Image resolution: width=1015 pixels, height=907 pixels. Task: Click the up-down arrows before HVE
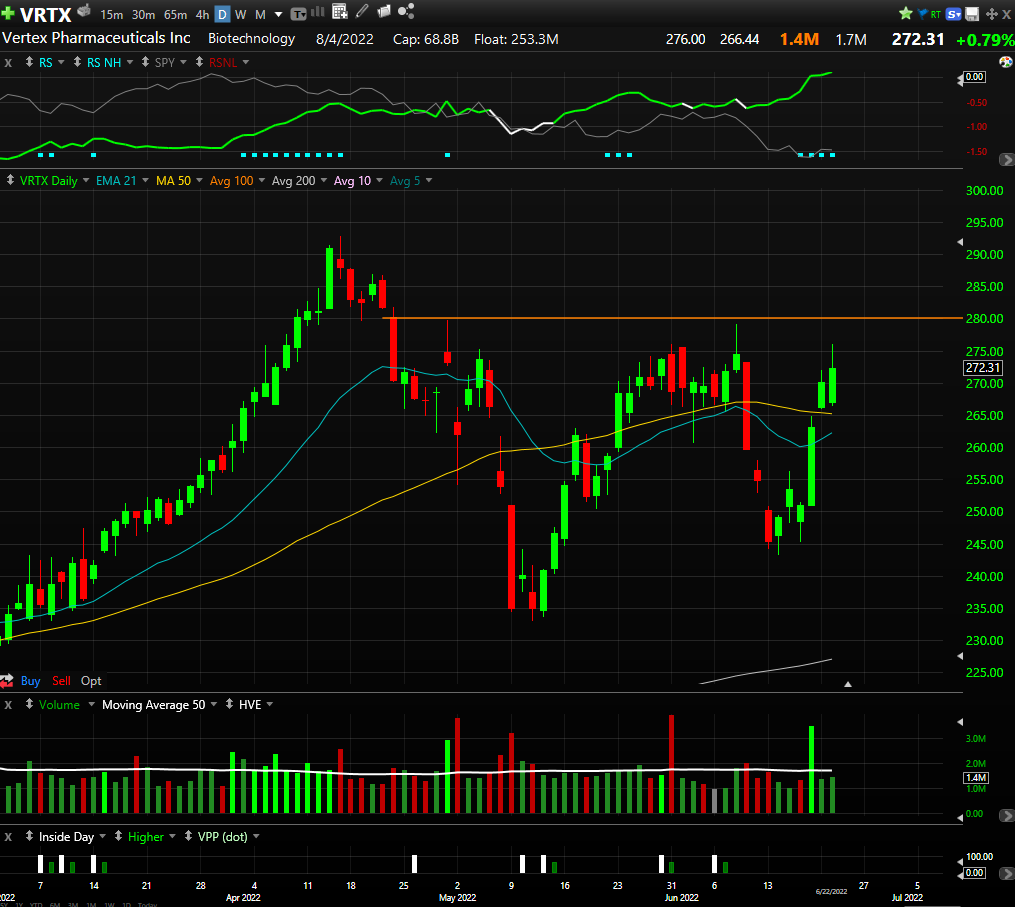pos(229,704)
